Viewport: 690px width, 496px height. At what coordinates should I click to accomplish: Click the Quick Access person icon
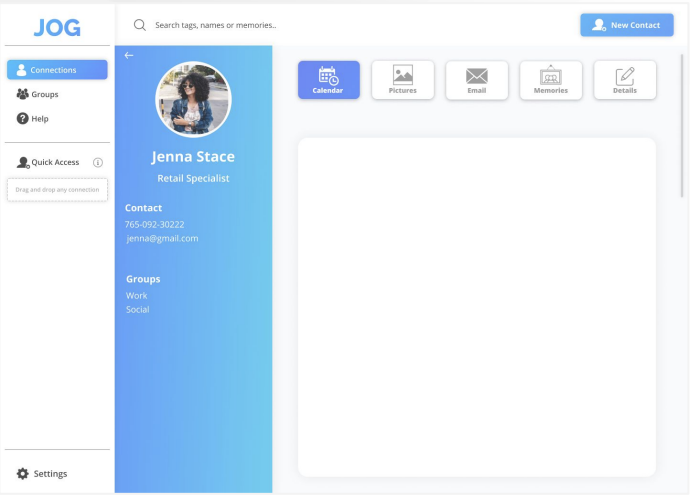[23, 162]
